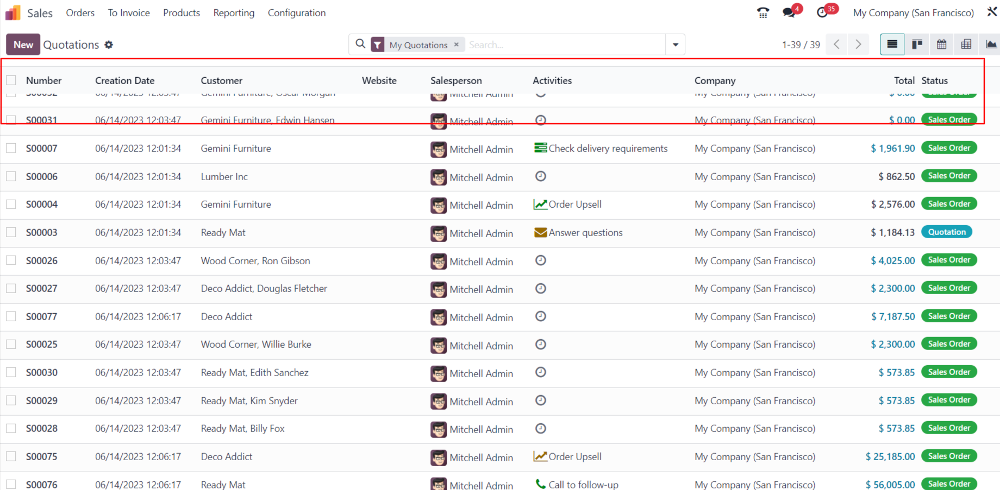Select the checkbox for order S00003

click(11, 232)
